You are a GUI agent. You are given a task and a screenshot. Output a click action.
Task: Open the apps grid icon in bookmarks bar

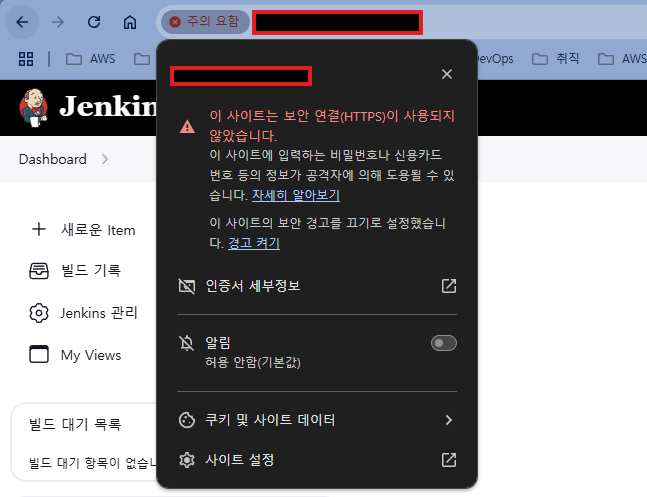(26, 59)
